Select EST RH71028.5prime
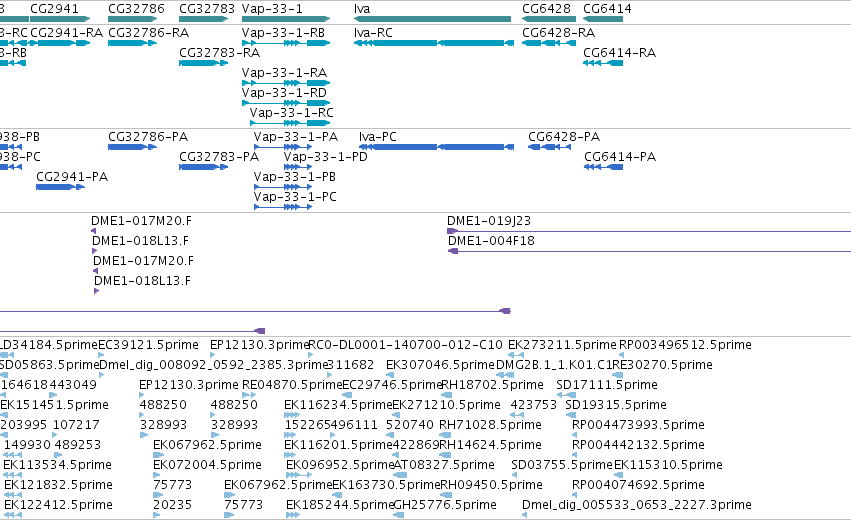Image resolution: width=851 pixels, height=520 pixels. click(x=445, y=435)
